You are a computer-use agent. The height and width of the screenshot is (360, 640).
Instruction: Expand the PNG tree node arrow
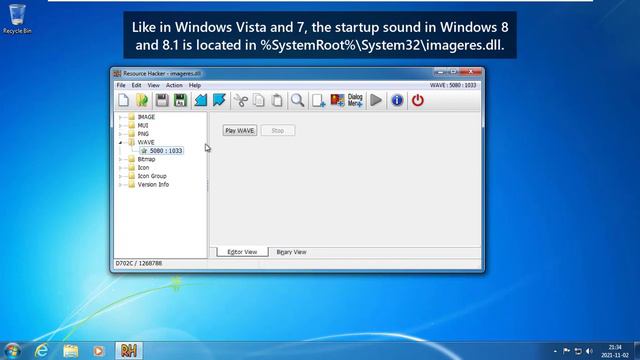(x=120, y=134)
